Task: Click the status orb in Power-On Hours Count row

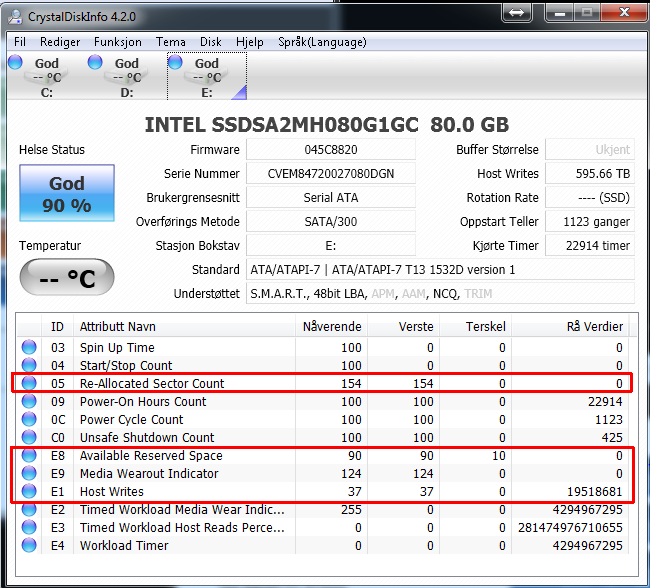Action: [29, 401]
